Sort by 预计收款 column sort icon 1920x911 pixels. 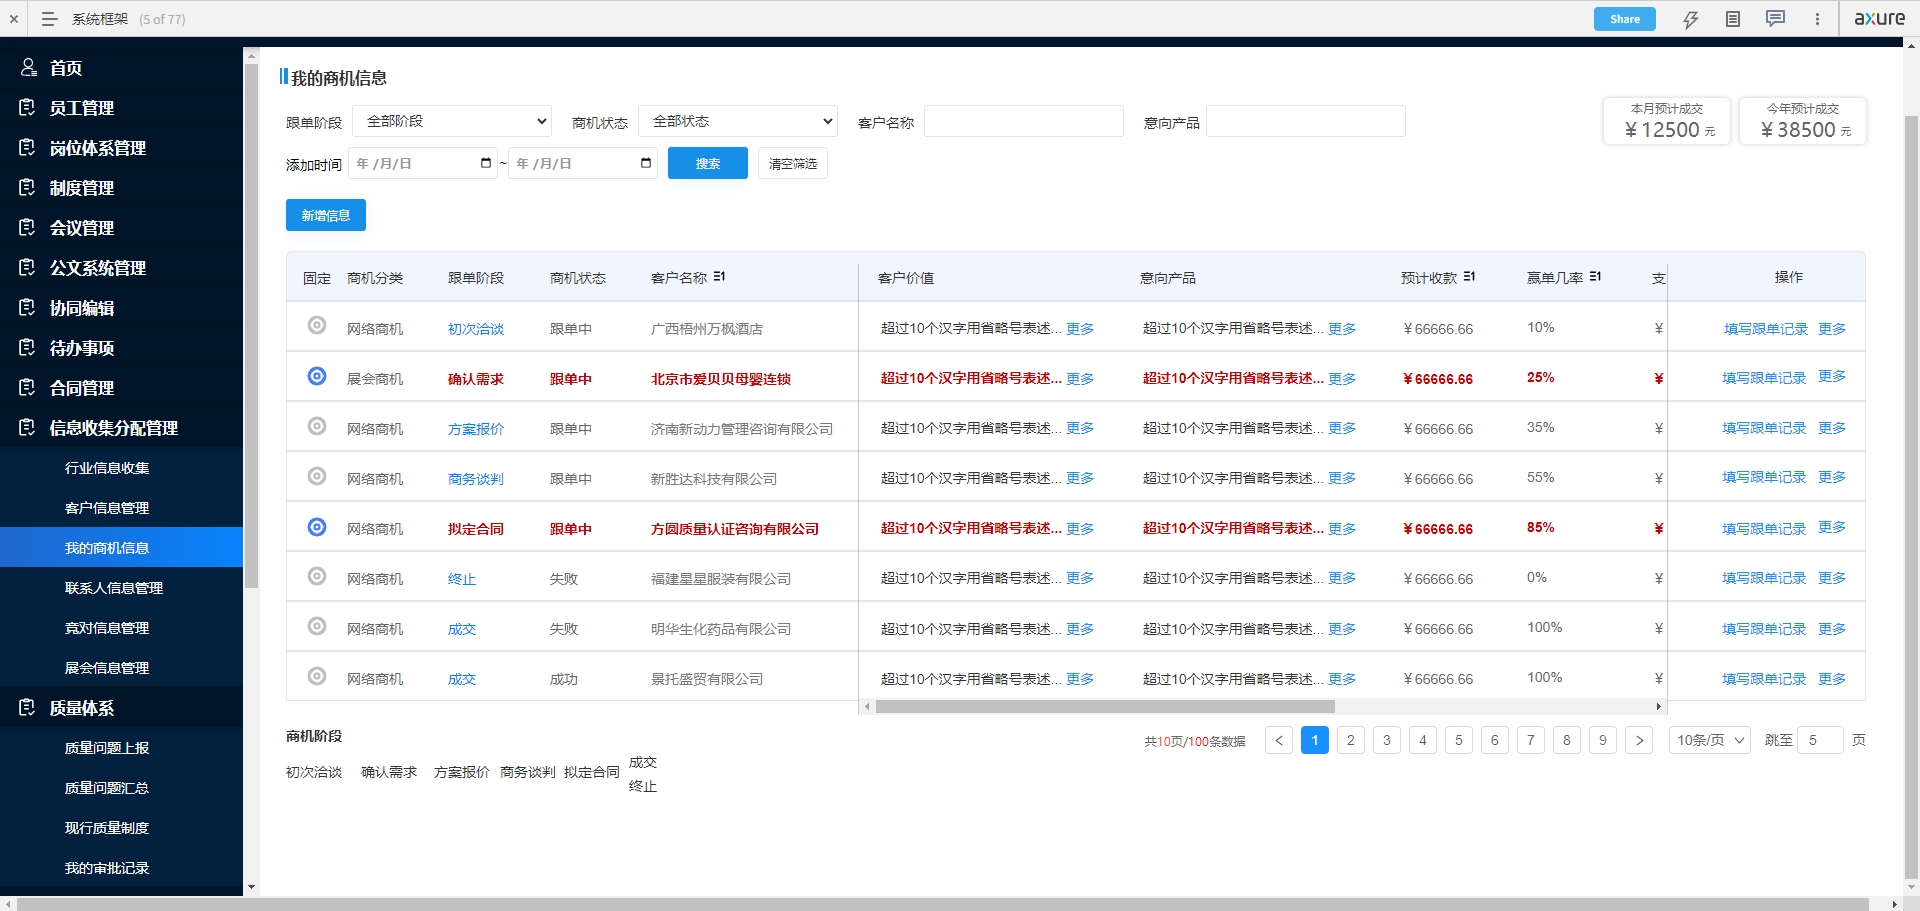pos(1469,277)
